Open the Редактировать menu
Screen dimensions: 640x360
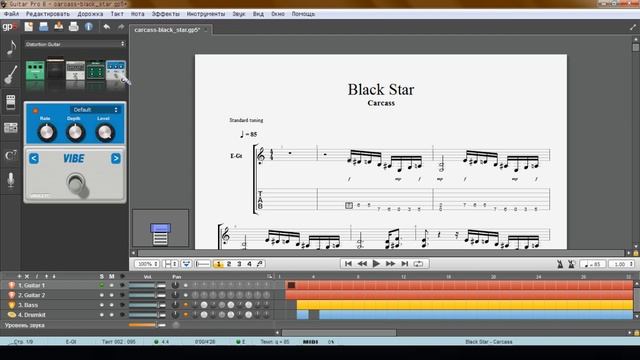click(x=48, y=14)
